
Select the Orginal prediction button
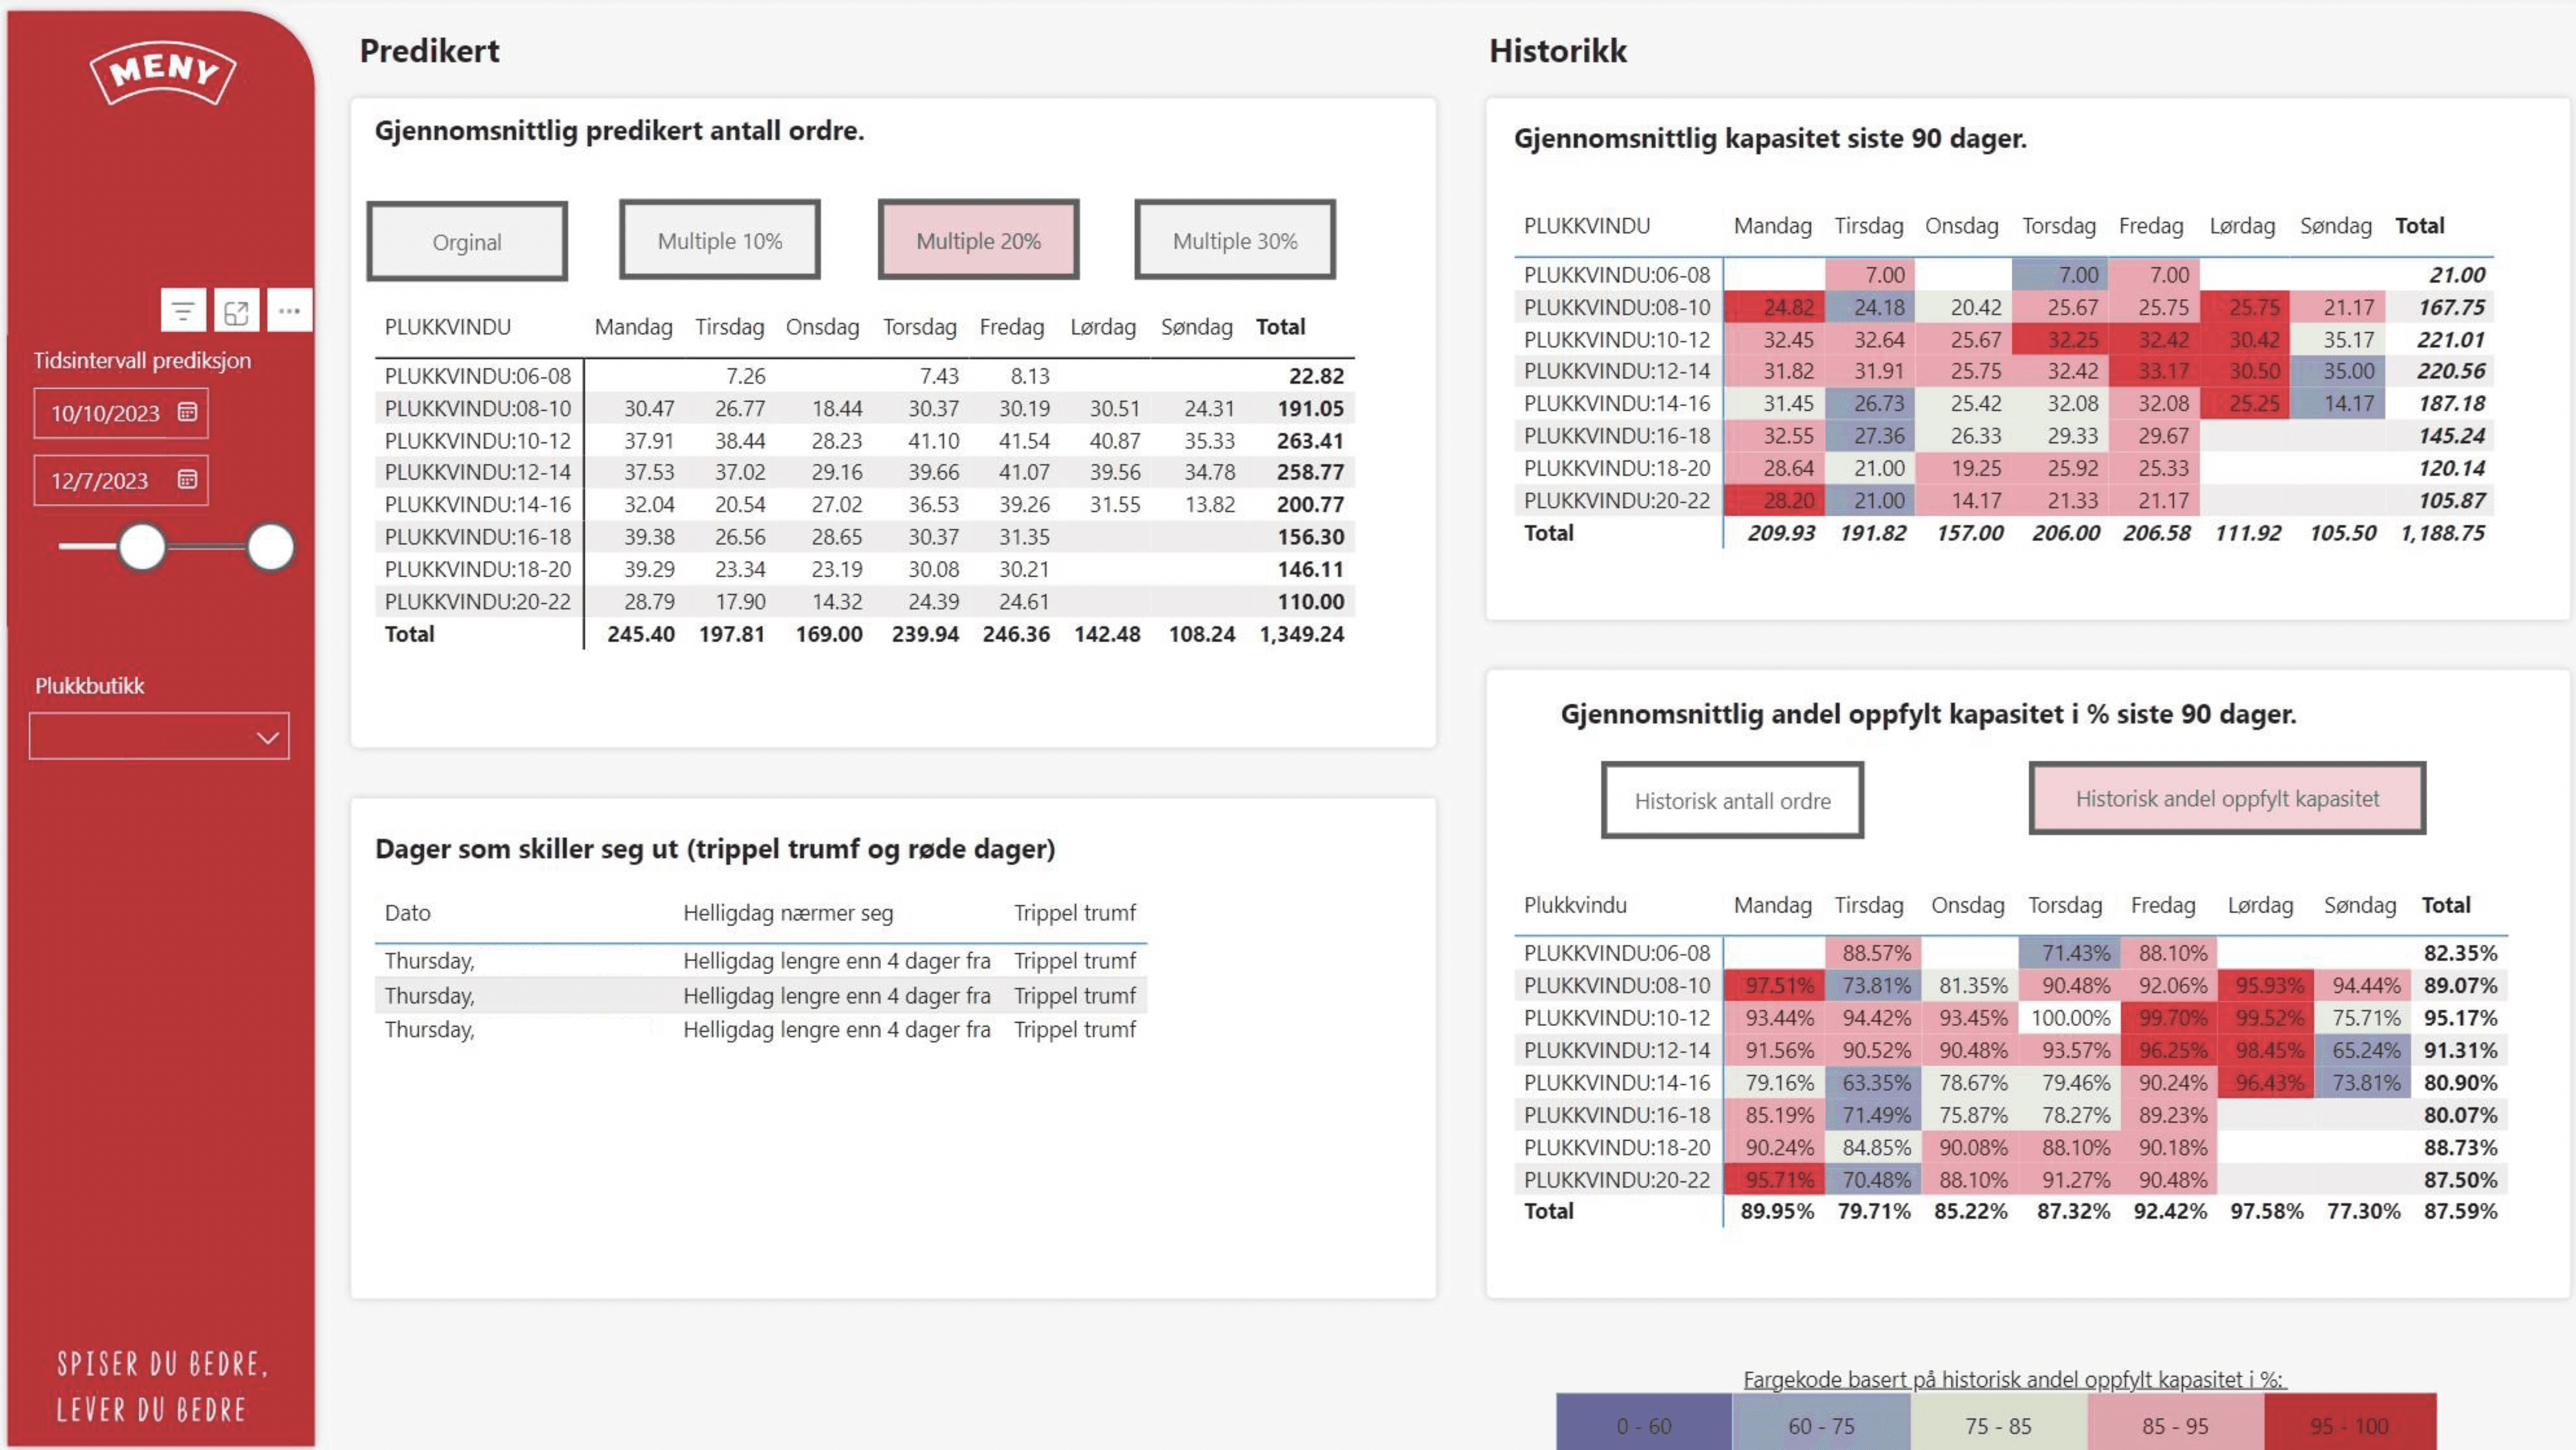(467, 241)
